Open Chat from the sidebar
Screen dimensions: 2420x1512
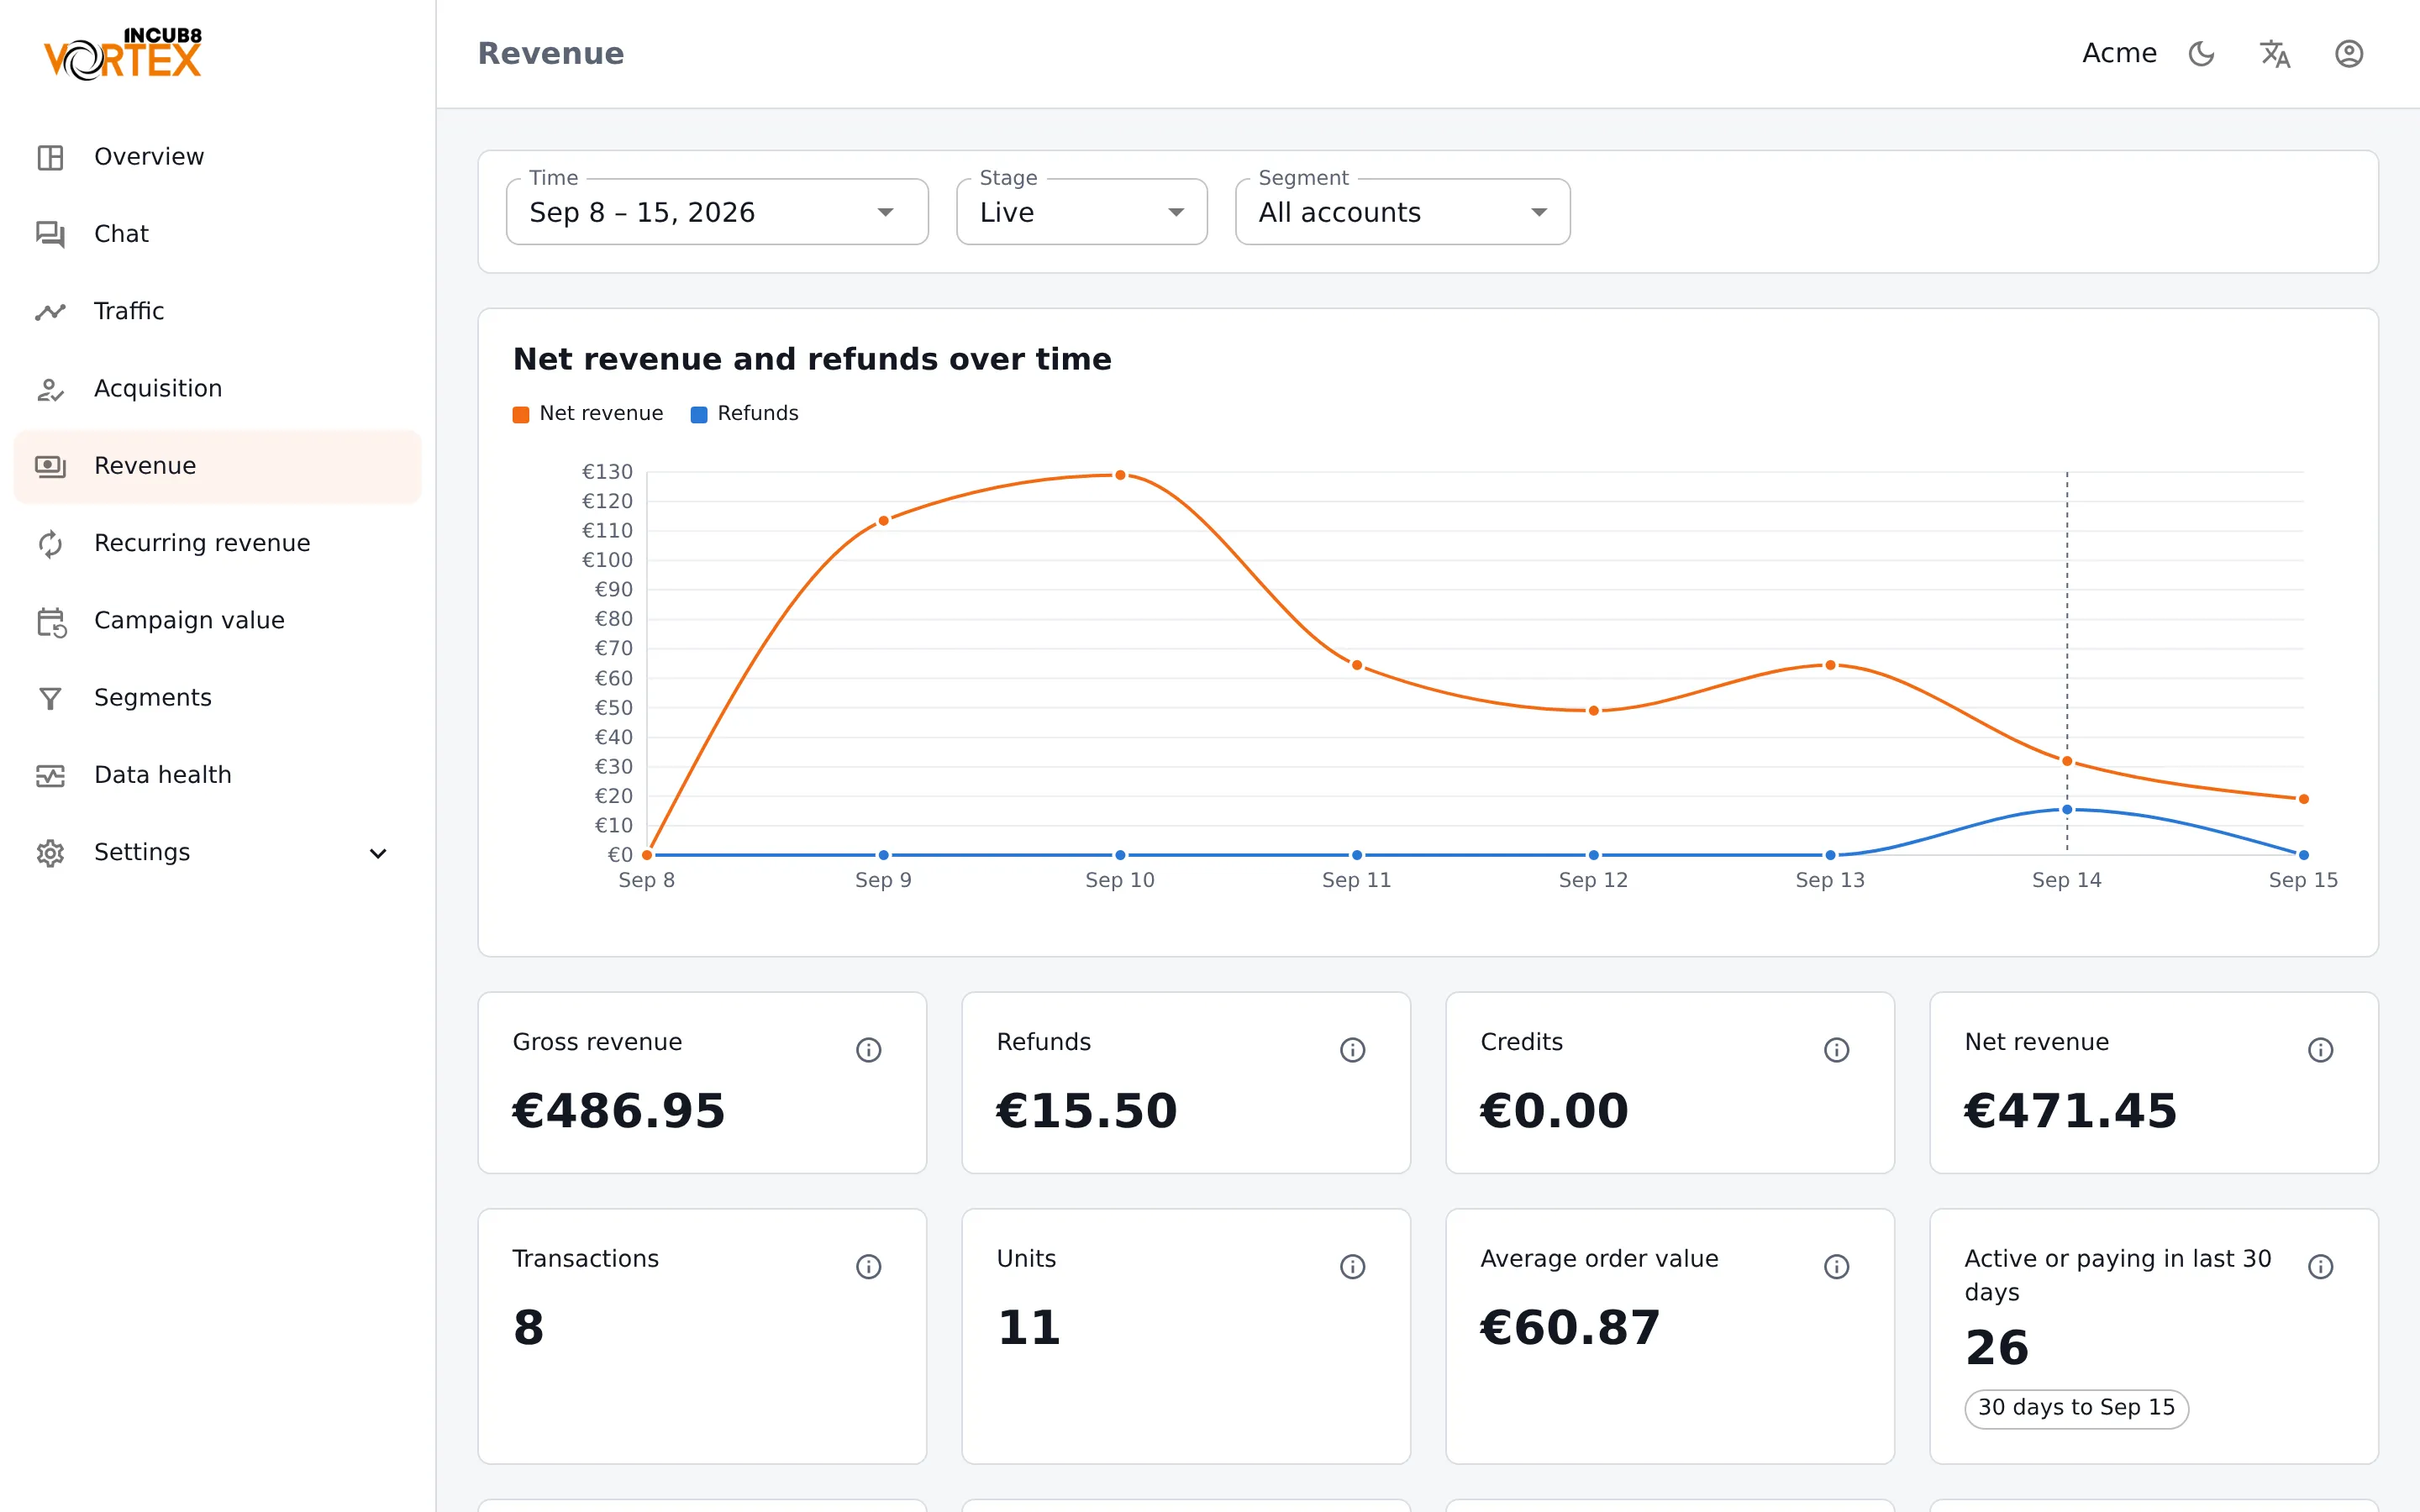point(218,234)
